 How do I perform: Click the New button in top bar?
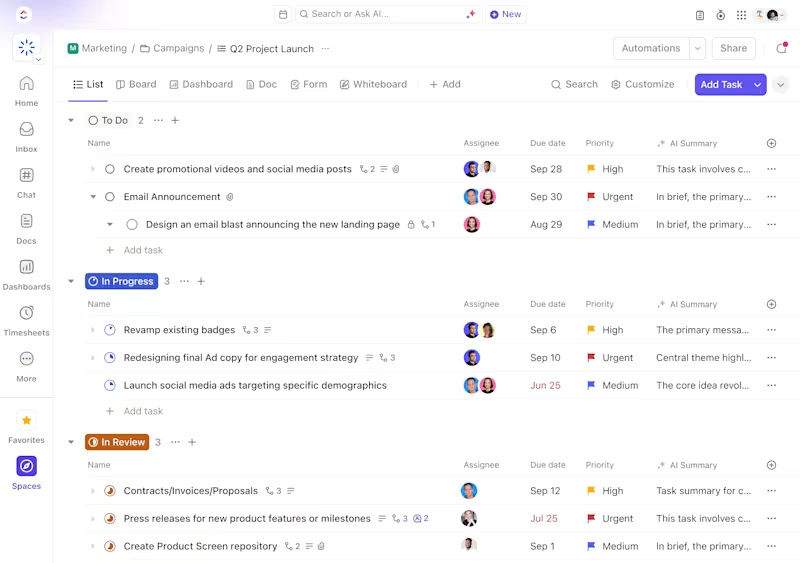pos(506,14)
